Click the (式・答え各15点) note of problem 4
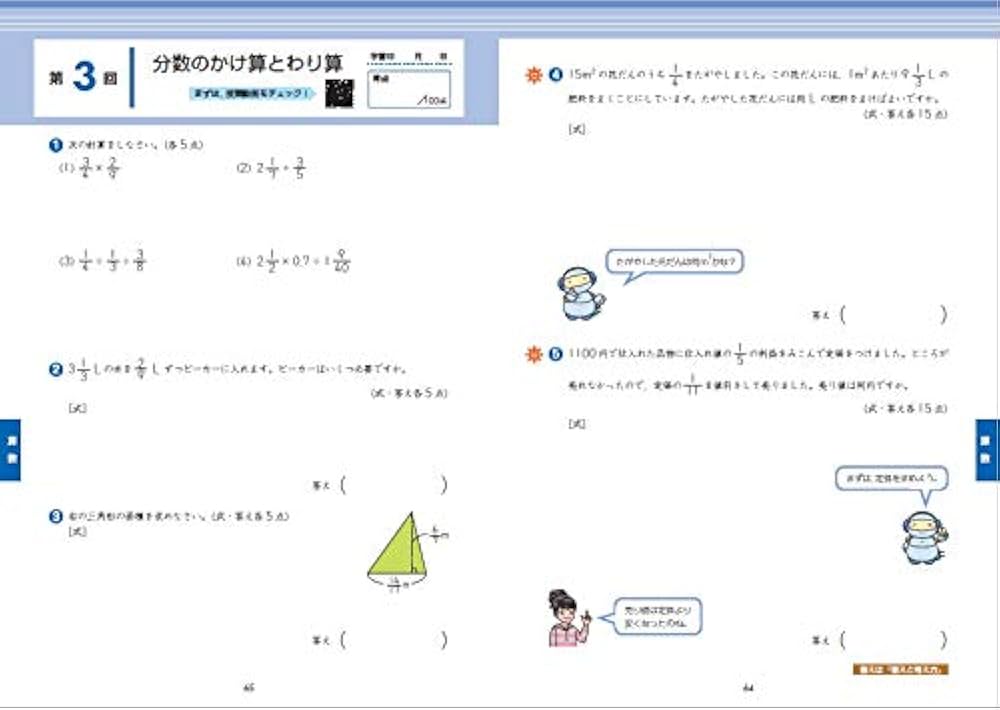 point(906,114)
